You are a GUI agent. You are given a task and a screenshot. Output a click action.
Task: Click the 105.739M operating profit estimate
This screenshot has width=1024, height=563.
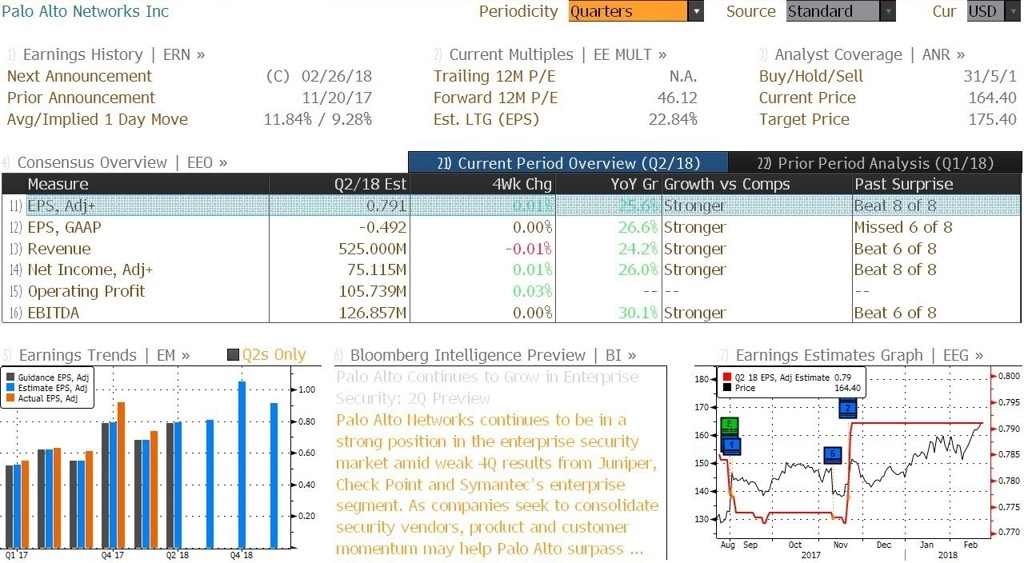[x=372, y=291]
